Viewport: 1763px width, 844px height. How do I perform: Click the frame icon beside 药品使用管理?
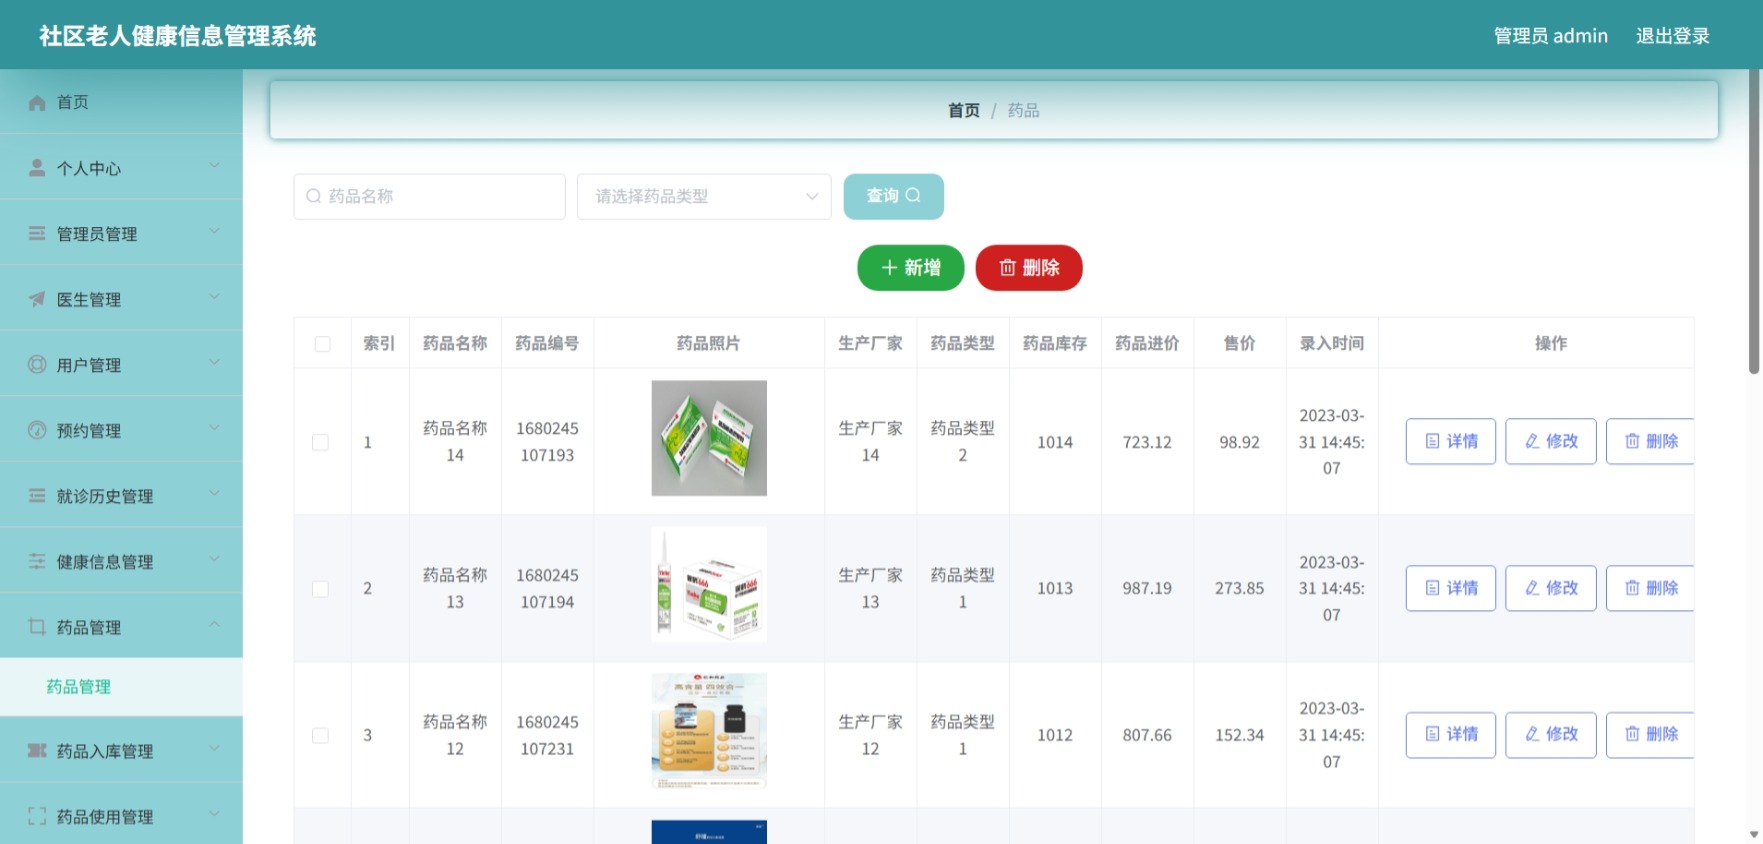coord(37,816)
